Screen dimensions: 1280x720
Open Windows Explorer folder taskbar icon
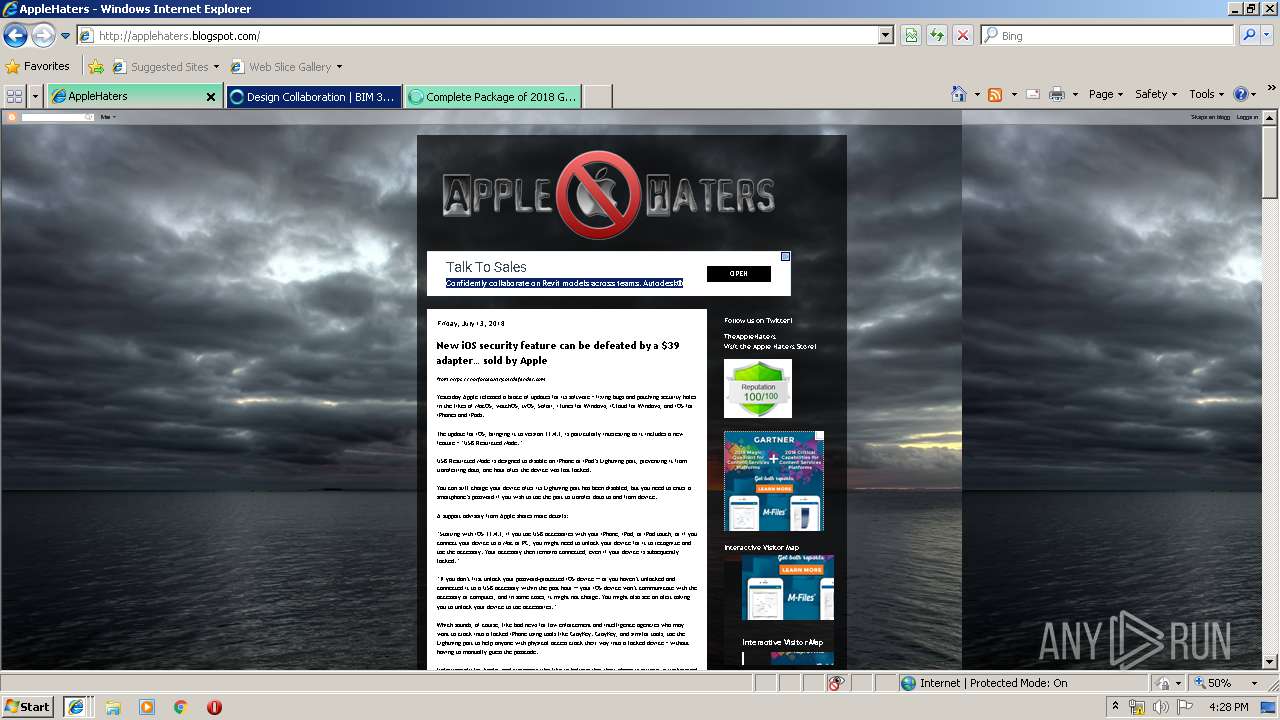click(113, 707)
